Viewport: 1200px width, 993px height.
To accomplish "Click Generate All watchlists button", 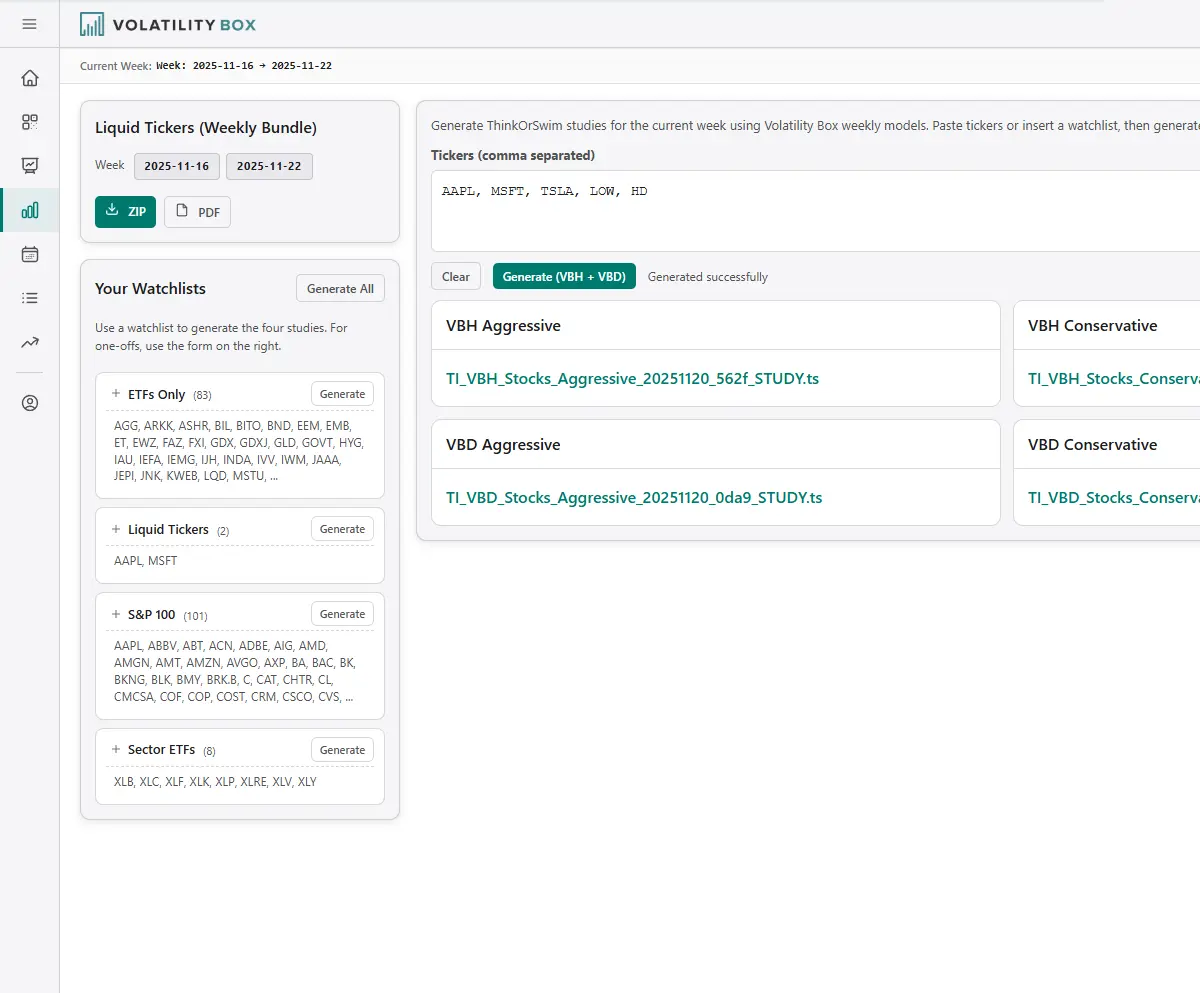I will [340, 288].
